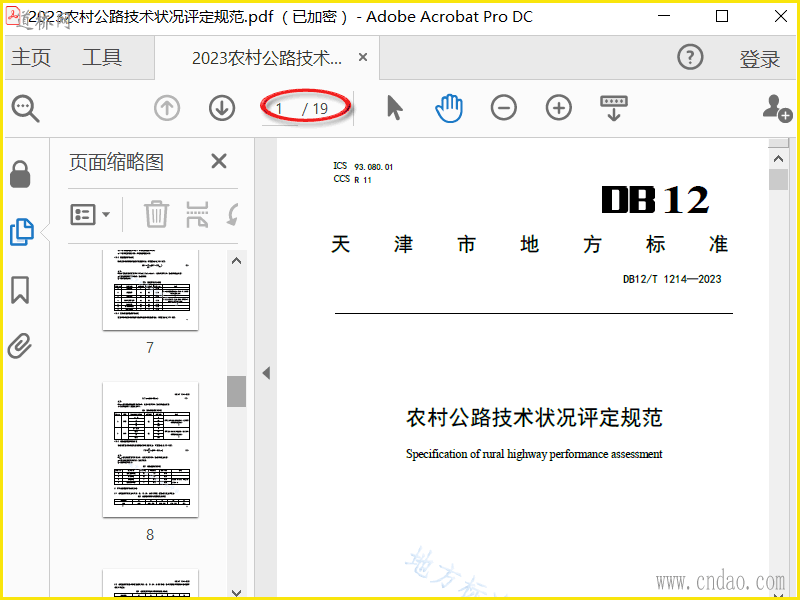Image resolution: width=800 pixels, height=600 pixels.
Task: Click the rotate pages icon
Action: [x=233, y=214]
